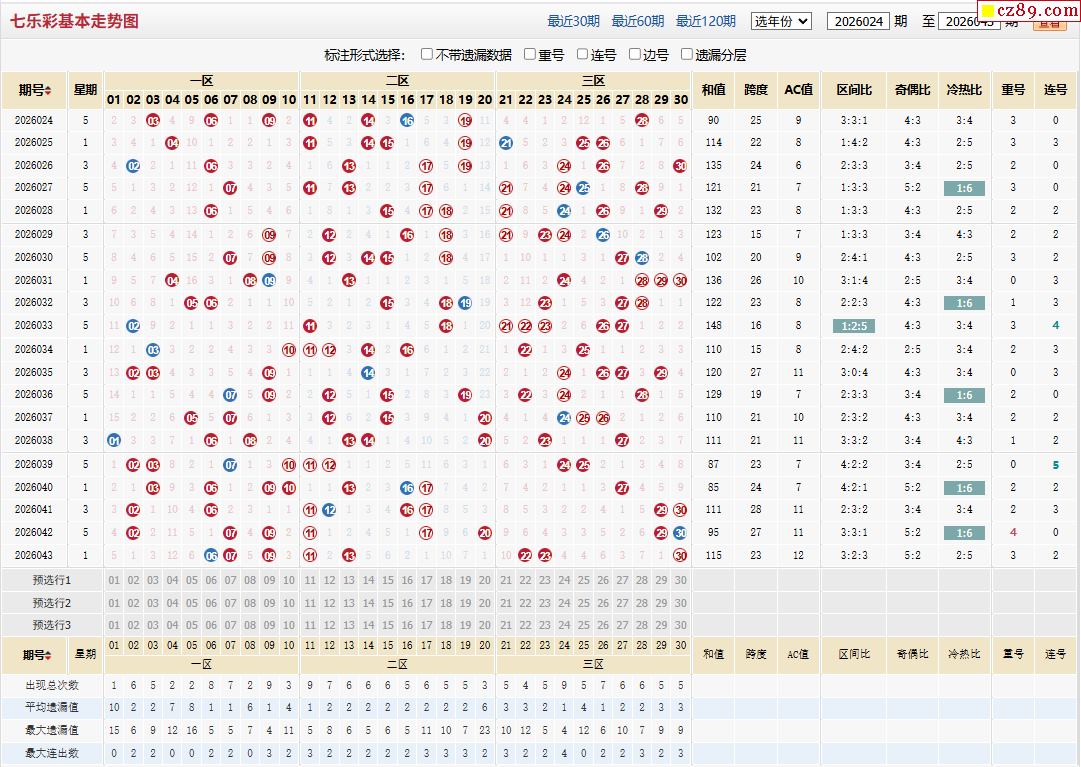Viewport: 1081px width, 767px height.
Task: Toggle the 重号 checkbox
Action: pos(530,55)
